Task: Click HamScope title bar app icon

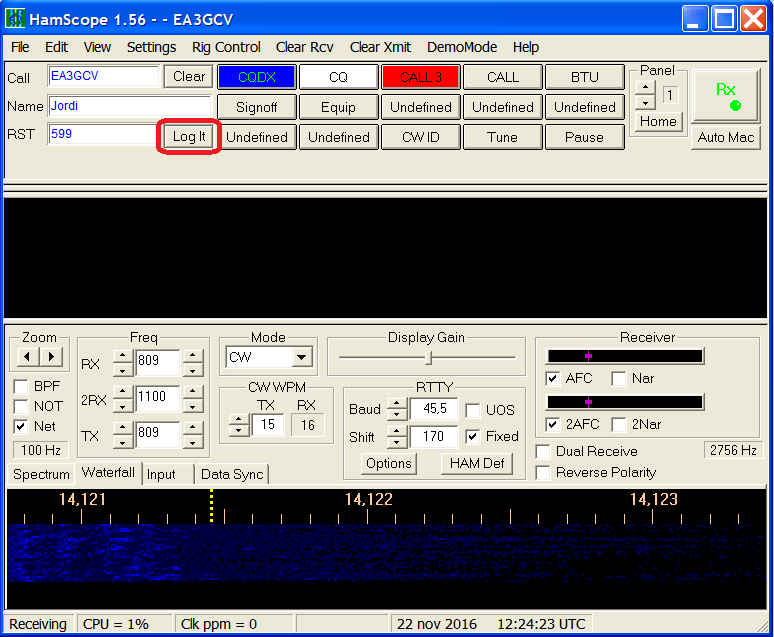Action: [x=16, y=17]
